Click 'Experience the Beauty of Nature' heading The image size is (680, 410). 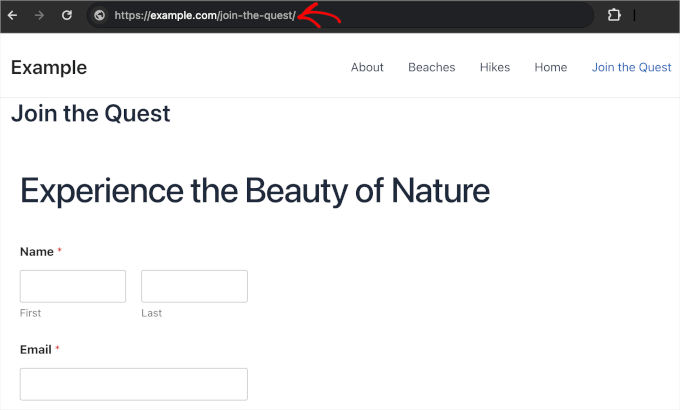(255, 191)
